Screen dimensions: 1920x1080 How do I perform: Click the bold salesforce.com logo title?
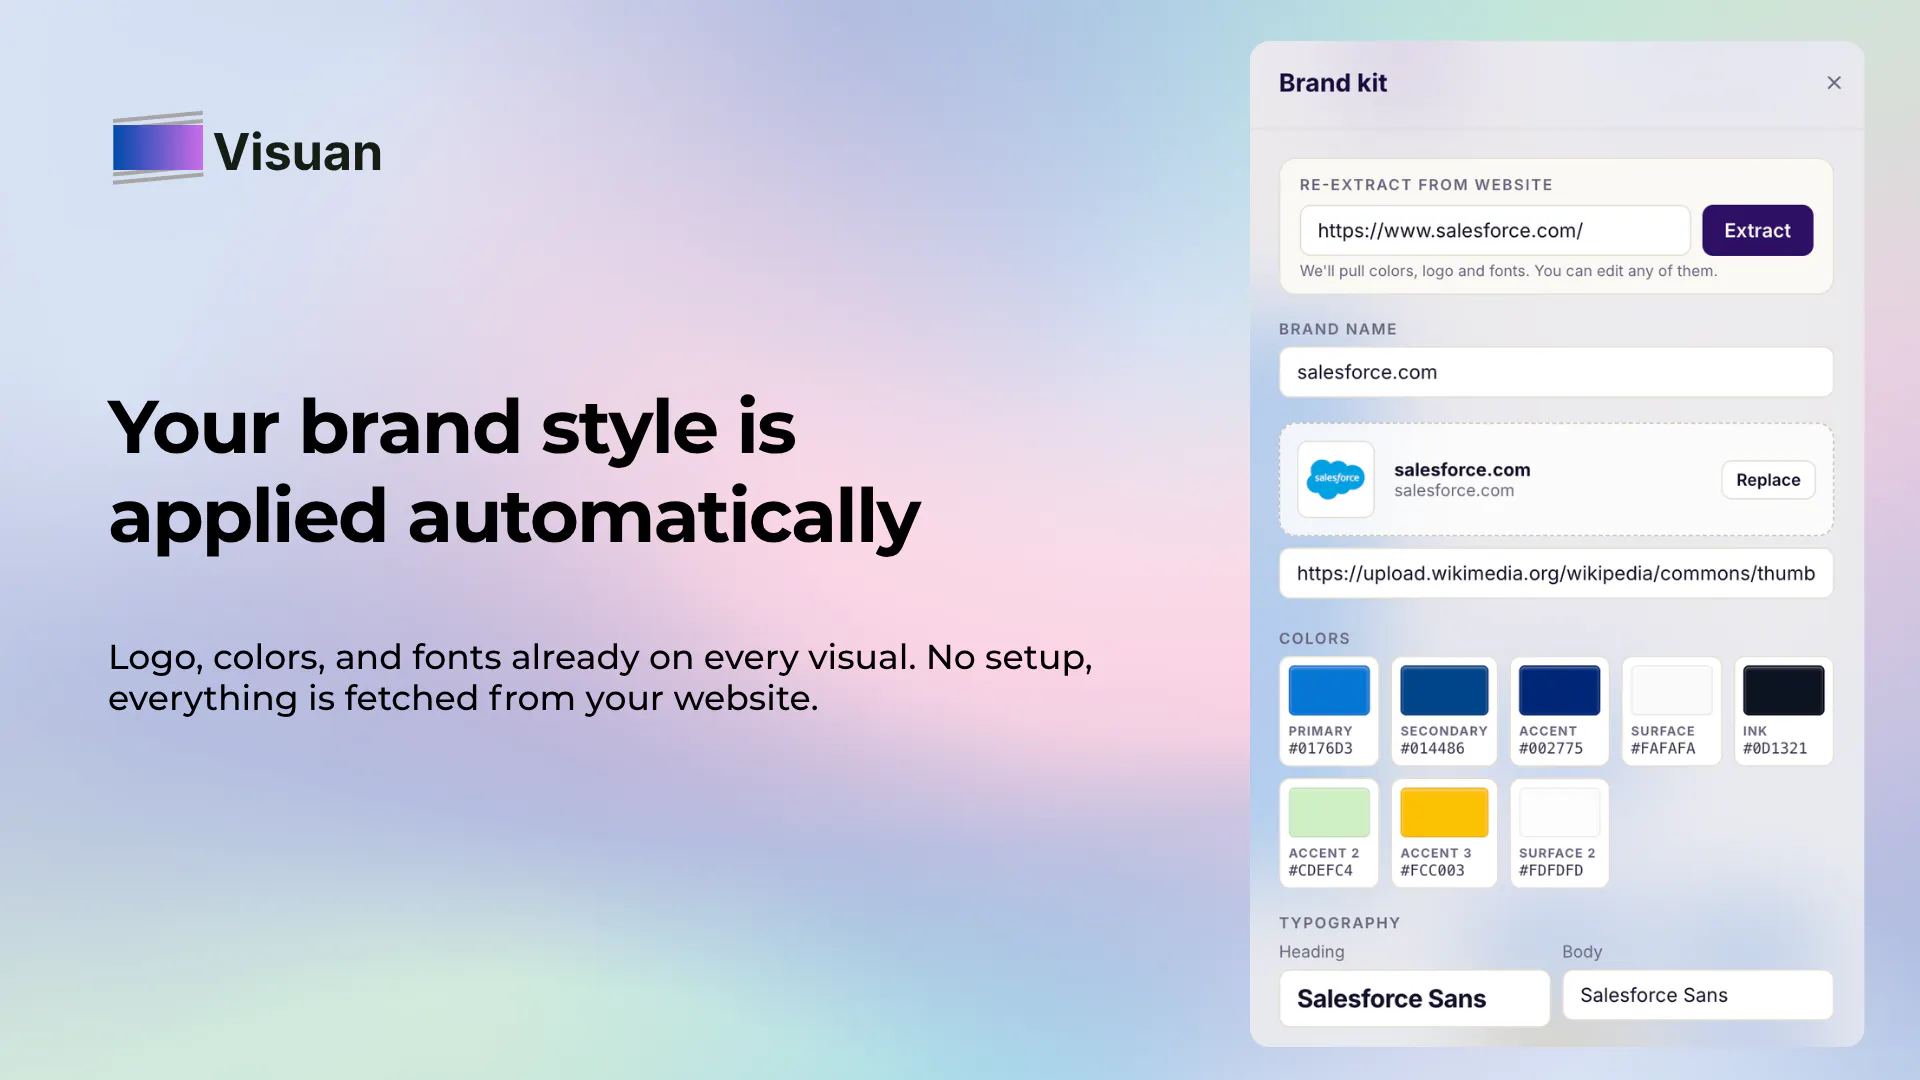pyautogui.click(x=1462, y=469)
